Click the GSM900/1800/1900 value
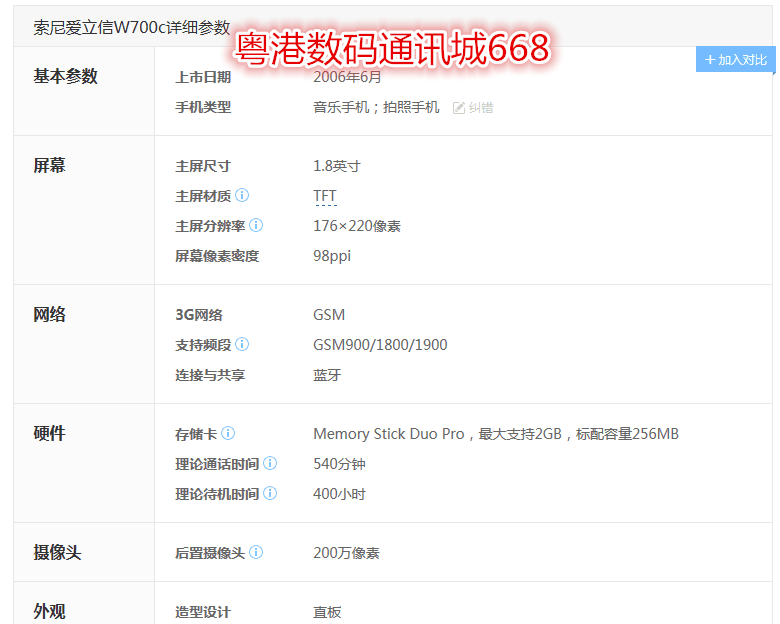780x624 pixels. pos(380,345)
